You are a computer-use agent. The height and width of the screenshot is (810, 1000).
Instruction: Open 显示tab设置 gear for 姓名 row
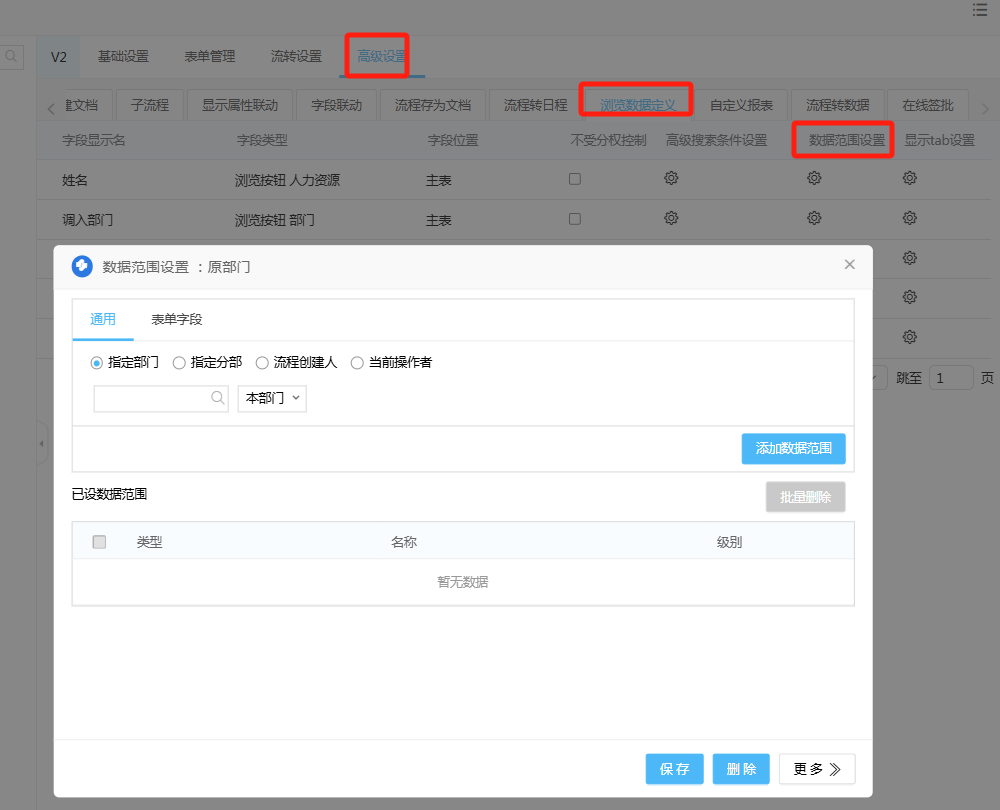click(x=909, y=178)
